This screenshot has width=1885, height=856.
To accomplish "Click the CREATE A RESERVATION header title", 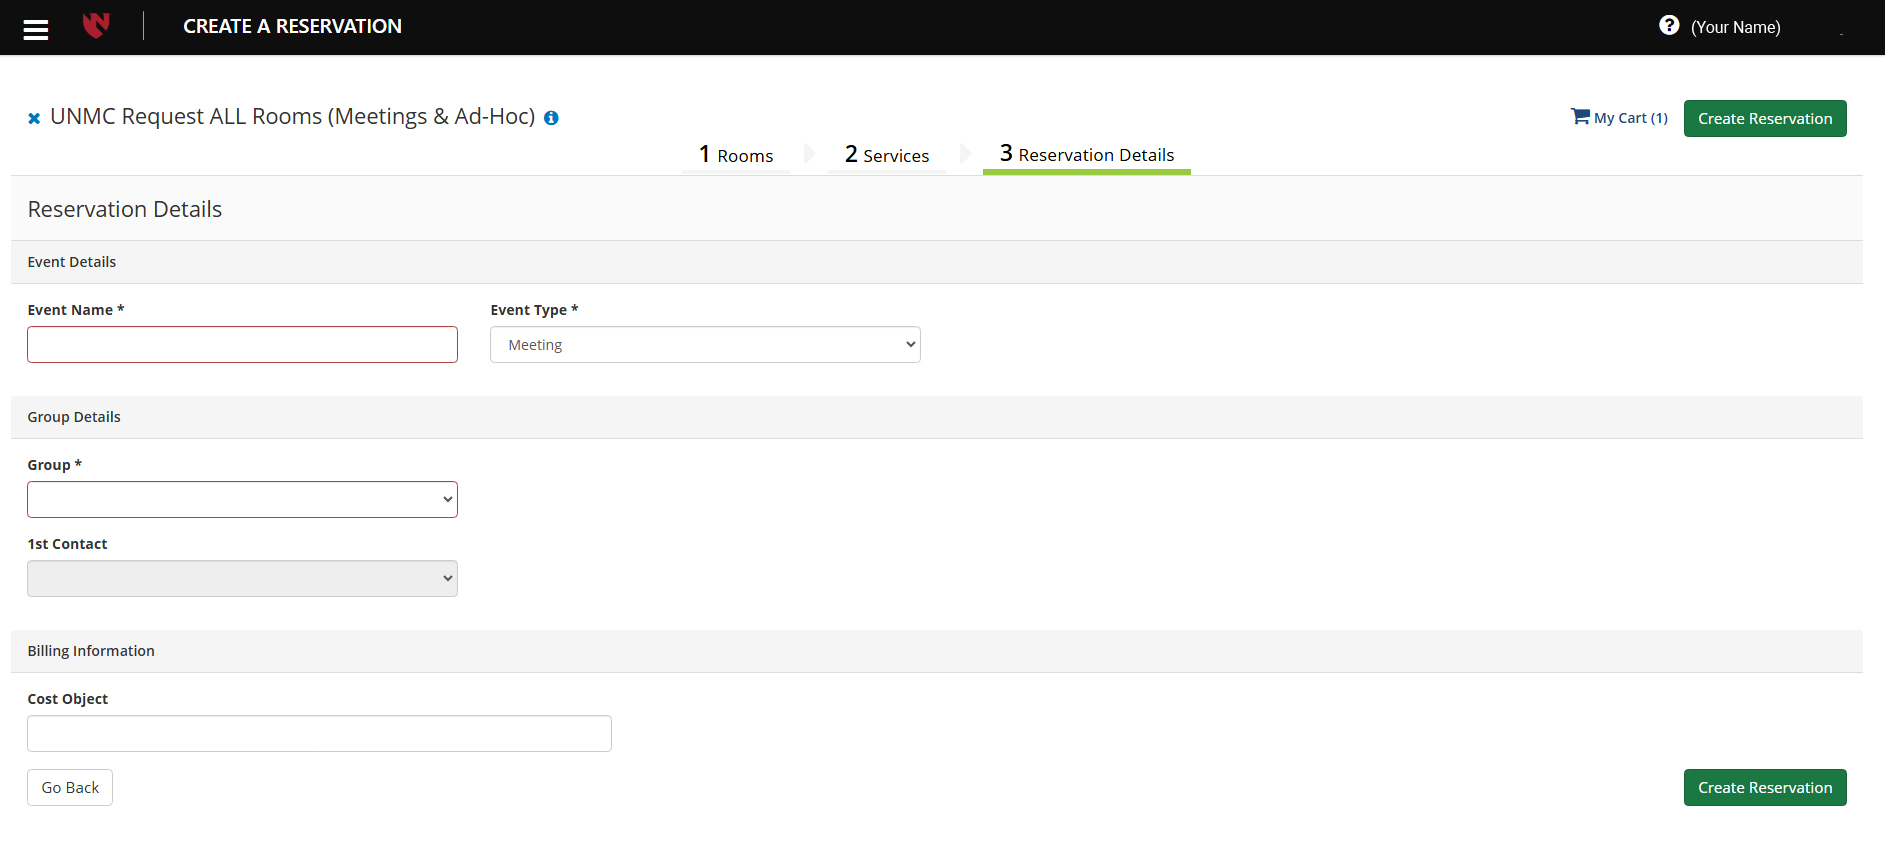I will 292,27.
